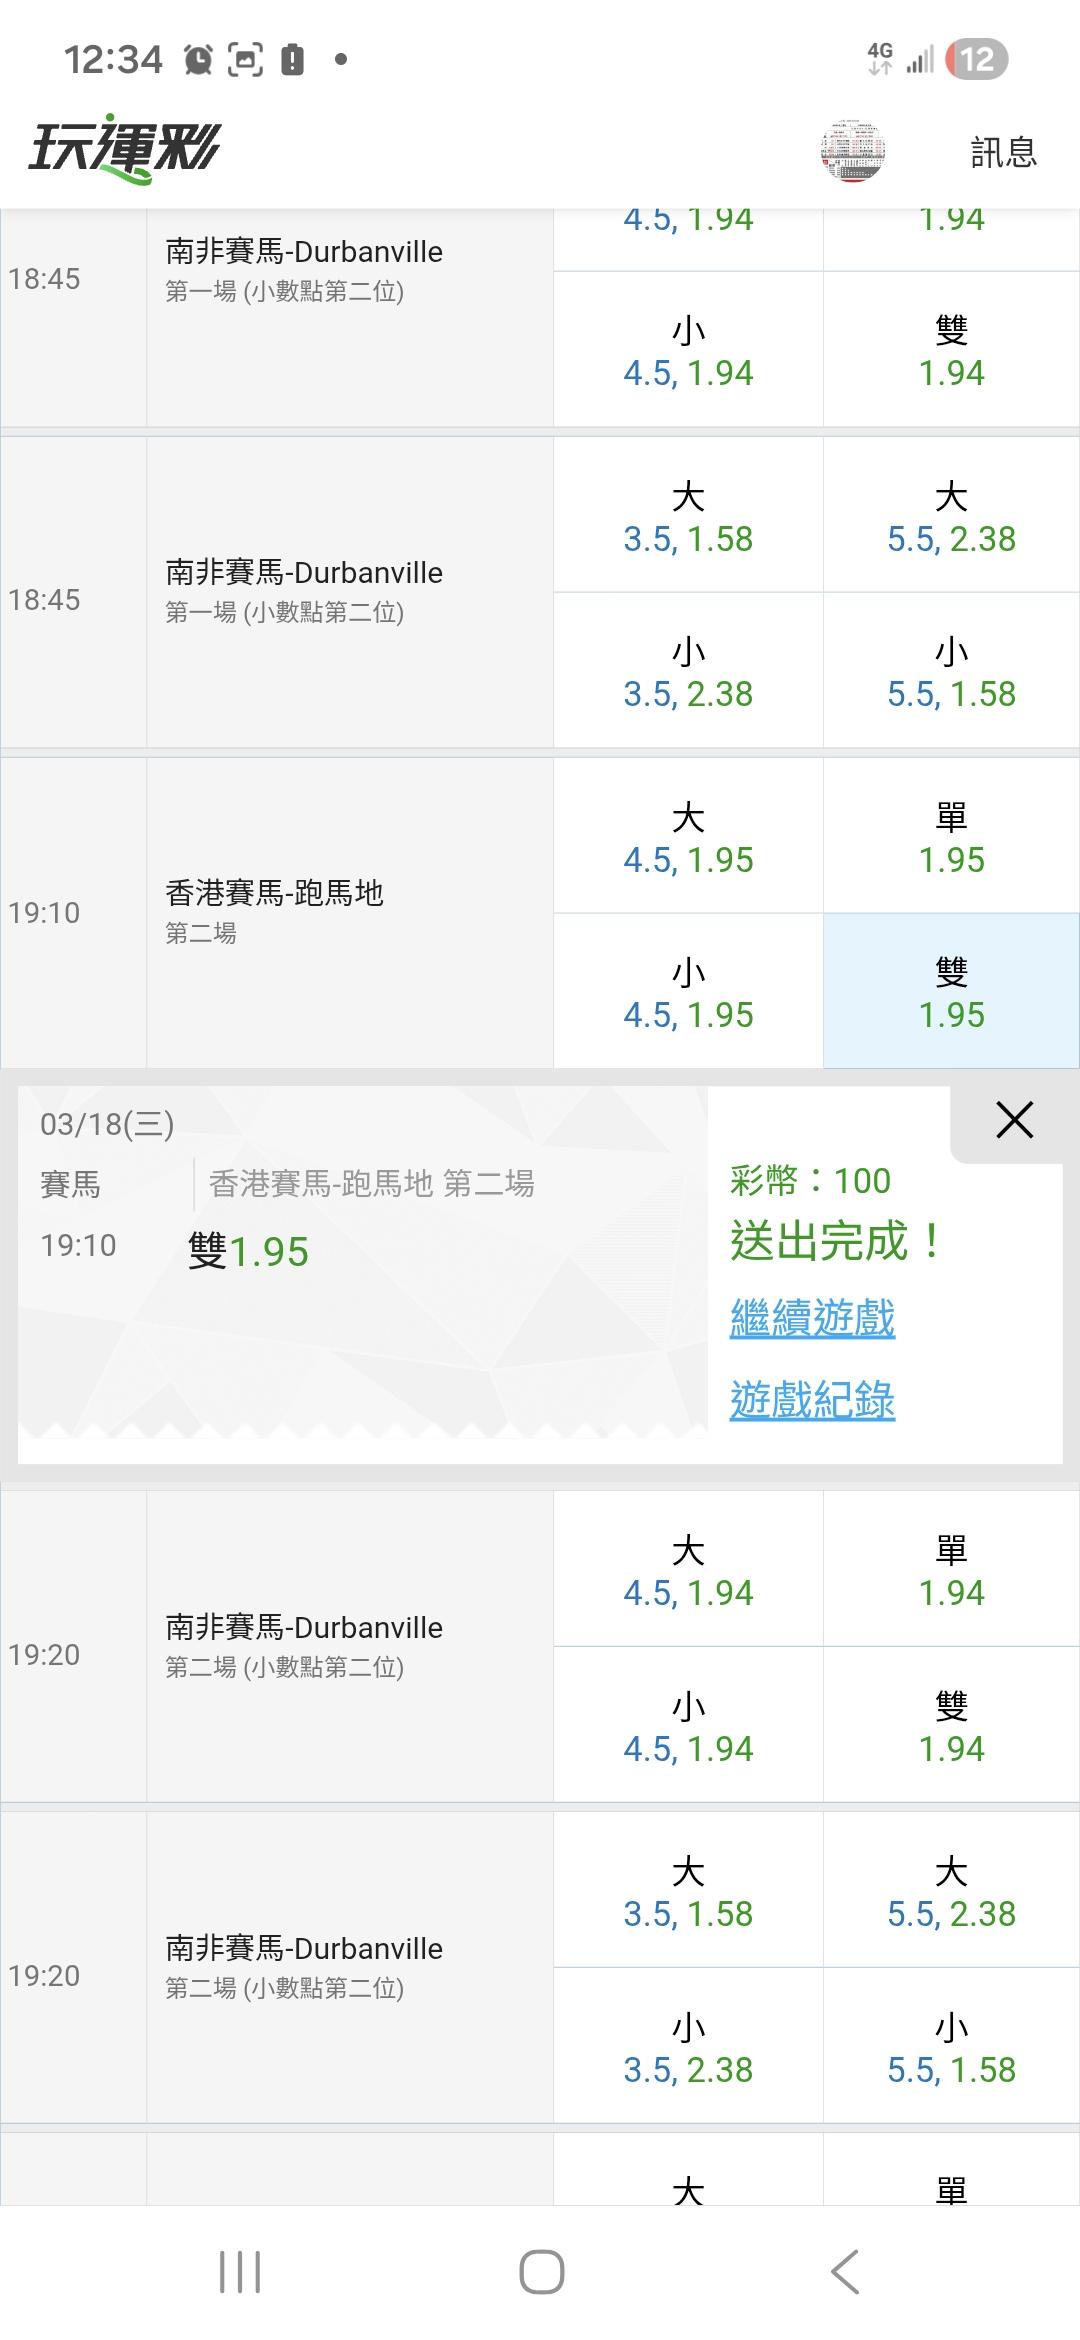Tap the 香港賽馬-跑馬地 第二場 event row
The image size is (1080, 2340).
tap(350, 912)
